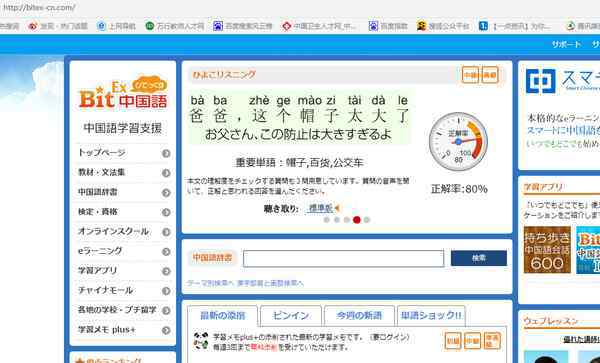This screenshot has width=600, height=363.
Task: Select the third slide indicator dot
Action: tap(347, 220)
